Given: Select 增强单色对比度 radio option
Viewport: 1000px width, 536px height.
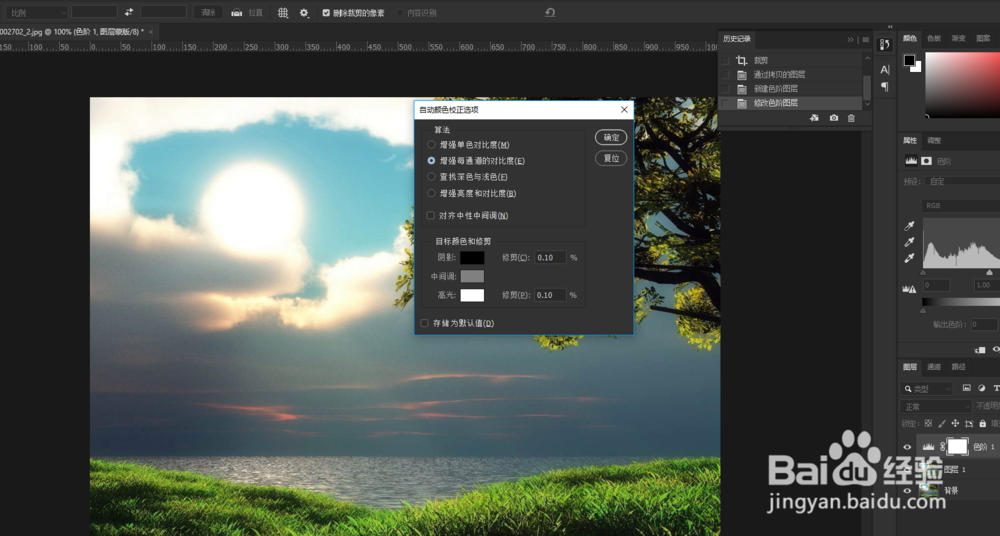Looking at the screenshot, I should click(431, 145).
